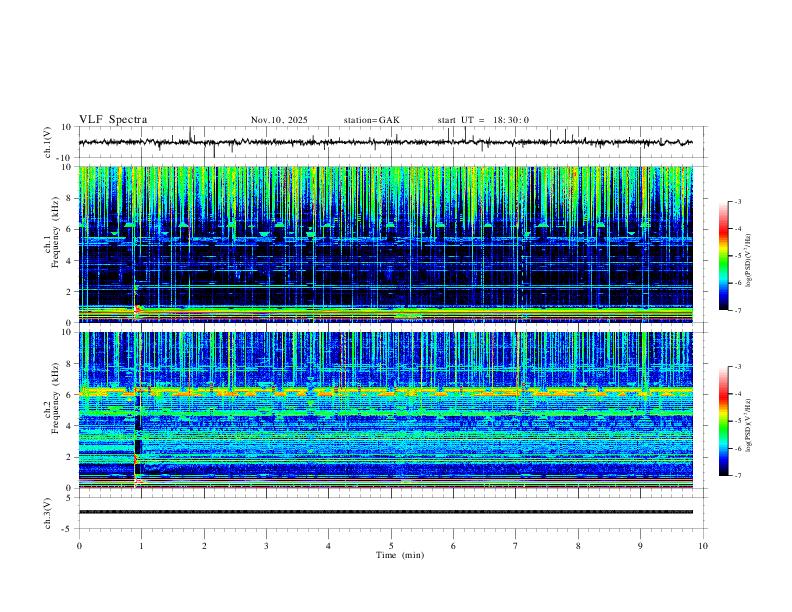Click the red burst near 1 min in ch.1 spectrogram
This screenshot has width=792, height=612.
137,309
